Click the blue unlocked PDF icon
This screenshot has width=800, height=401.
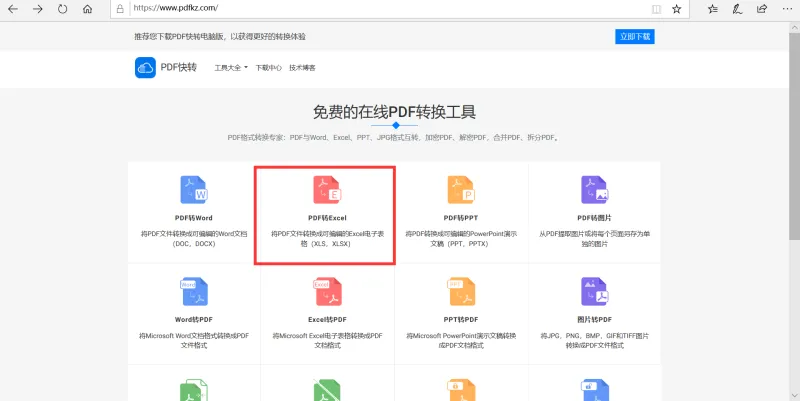[594, 390]
